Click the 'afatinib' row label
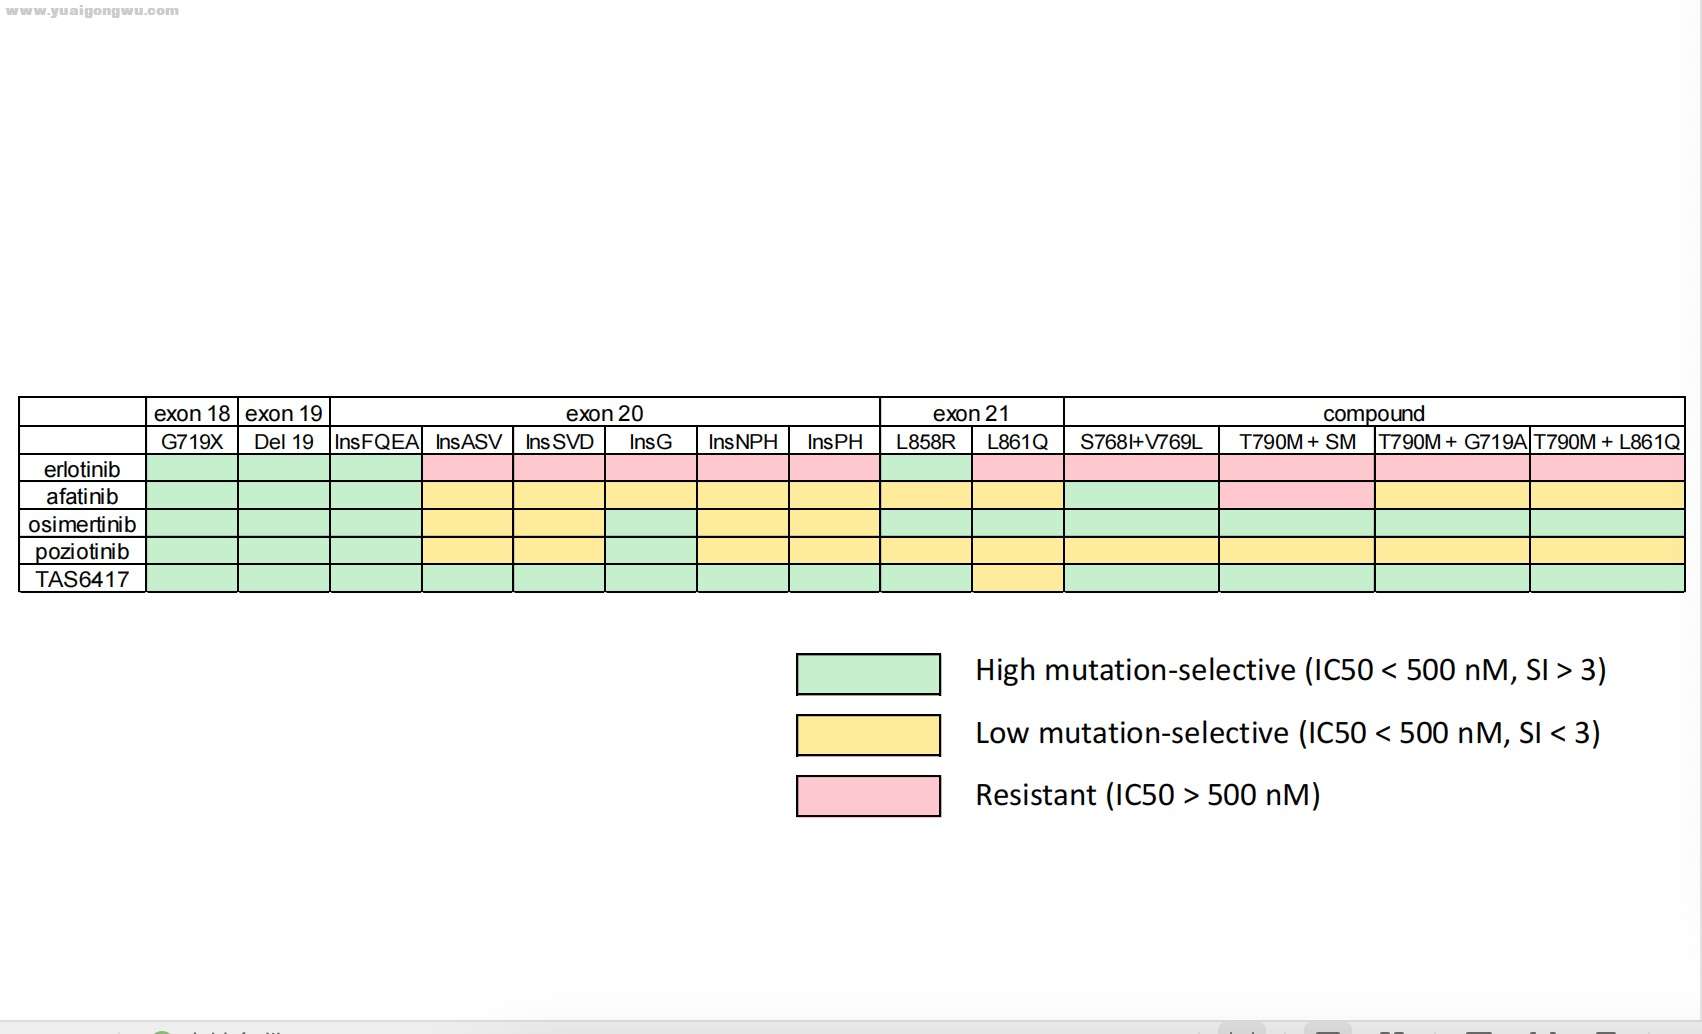Screen dimensions: 1702x1034 82,496
